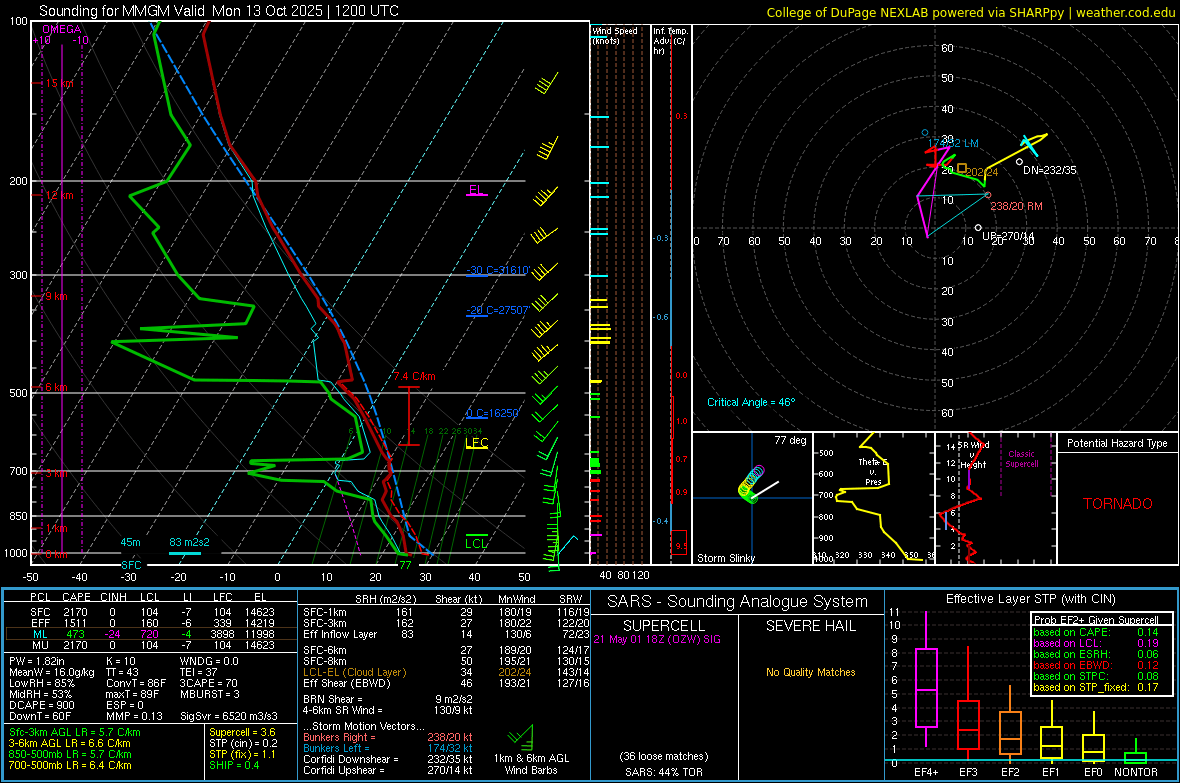Click the Corfidi Downshear line
The width and height of the screenshot is (1180, 783).
pyautogui.click(x=388, y=759)
